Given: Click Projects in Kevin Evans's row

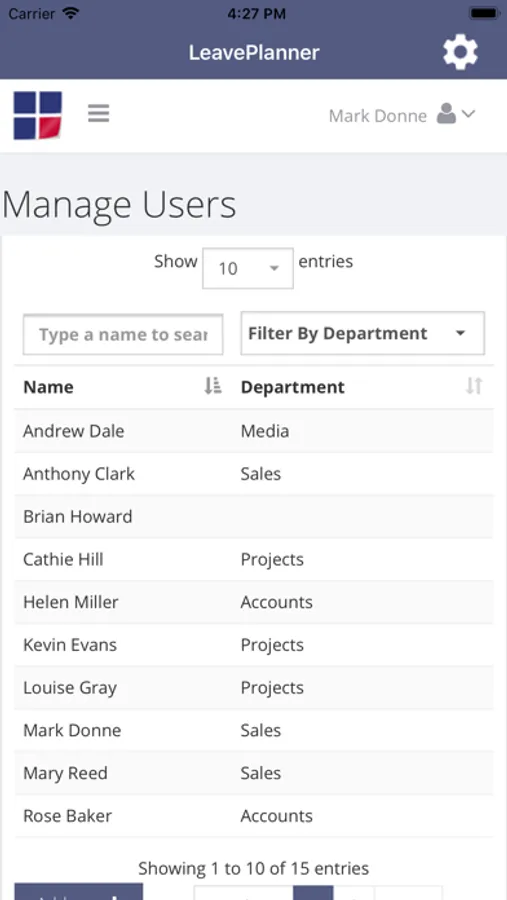Looking at the screenshot, I should tap(272, 645).
